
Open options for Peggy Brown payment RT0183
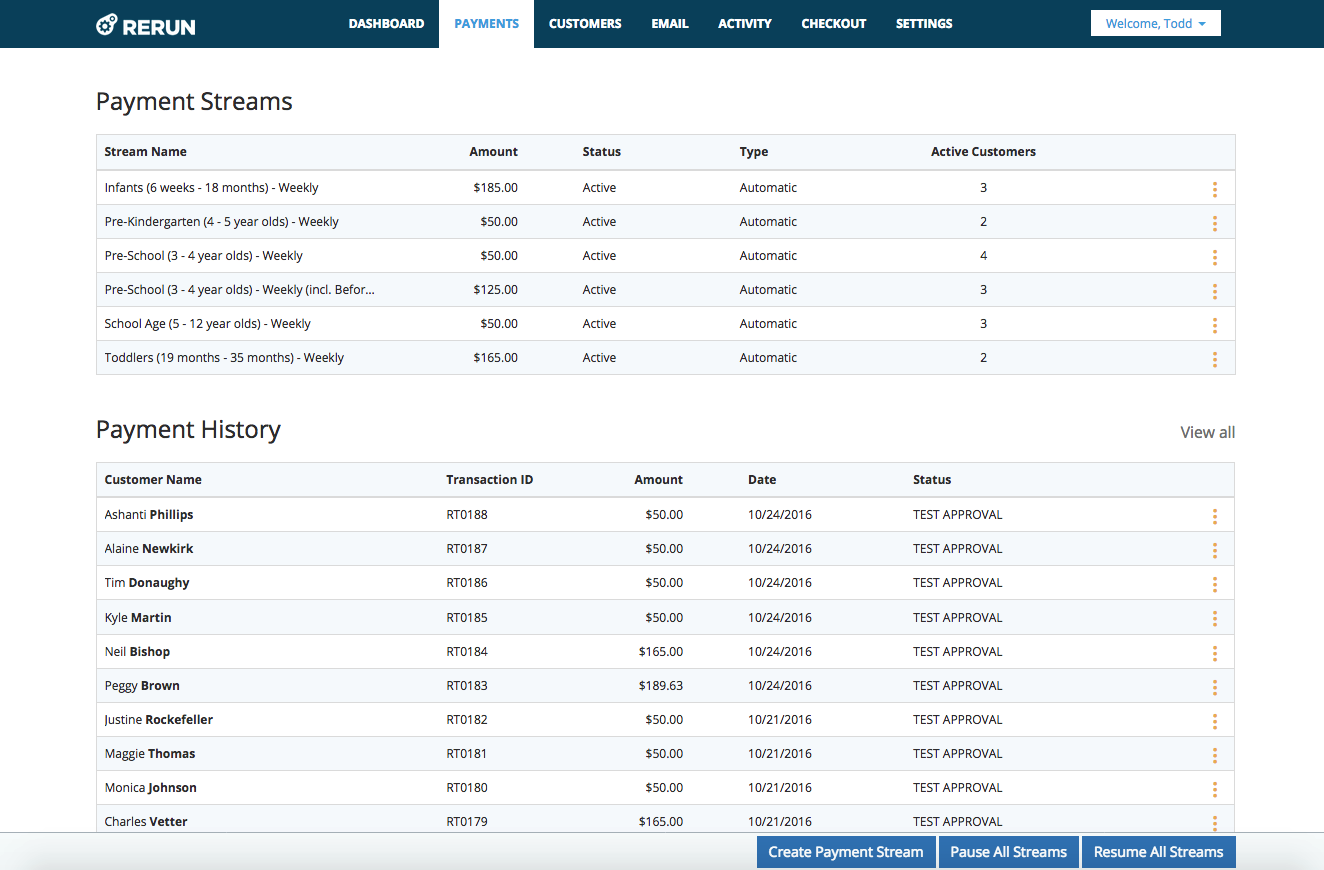click(1214, 687)
